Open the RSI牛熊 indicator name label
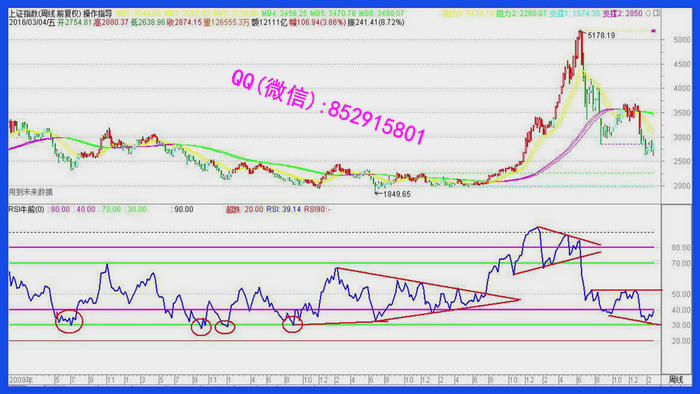700x394 pixels. pyautogui.click(x=26, y=209)
